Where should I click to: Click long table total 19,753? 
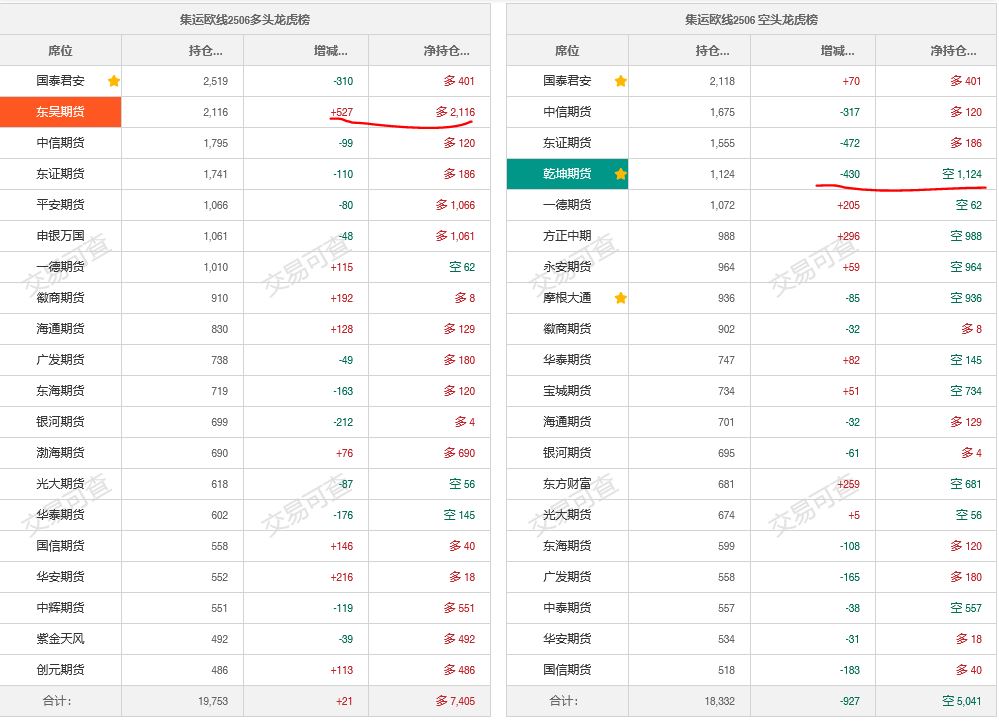coord(213,701)
